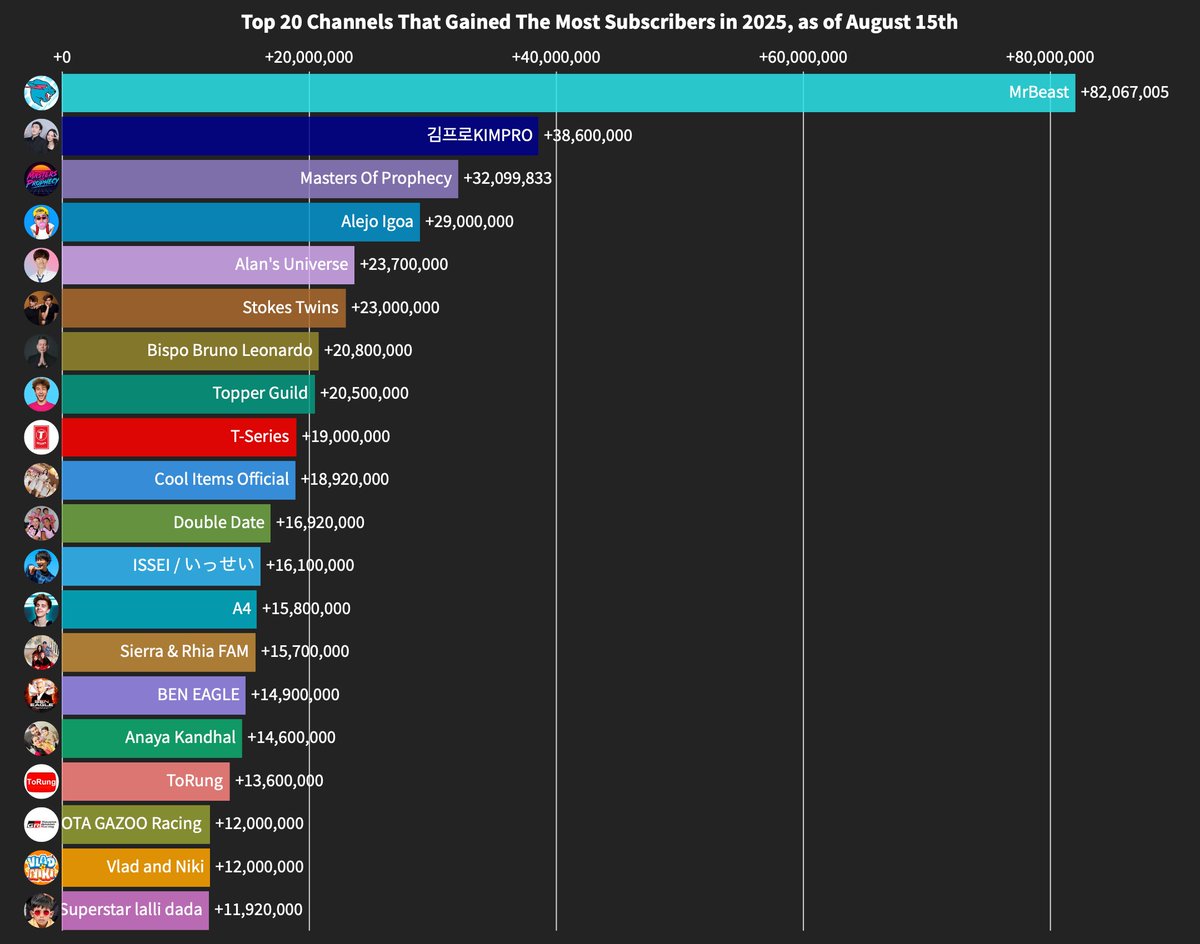Click the A4 bar label

pyautogui.click(x=242, y=608)
